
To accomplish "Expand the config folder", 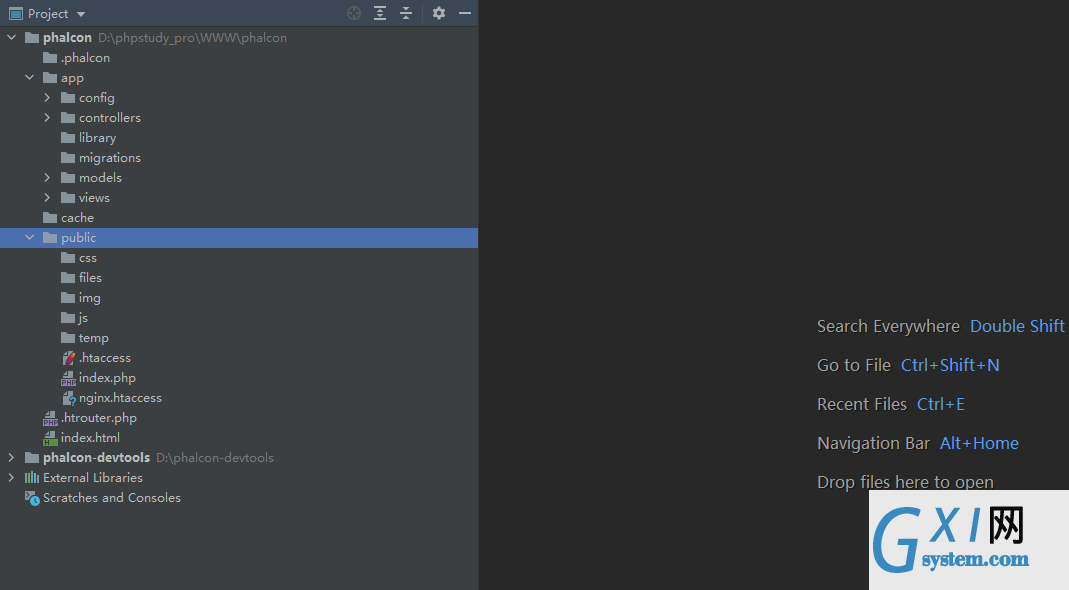I will 47,98.
